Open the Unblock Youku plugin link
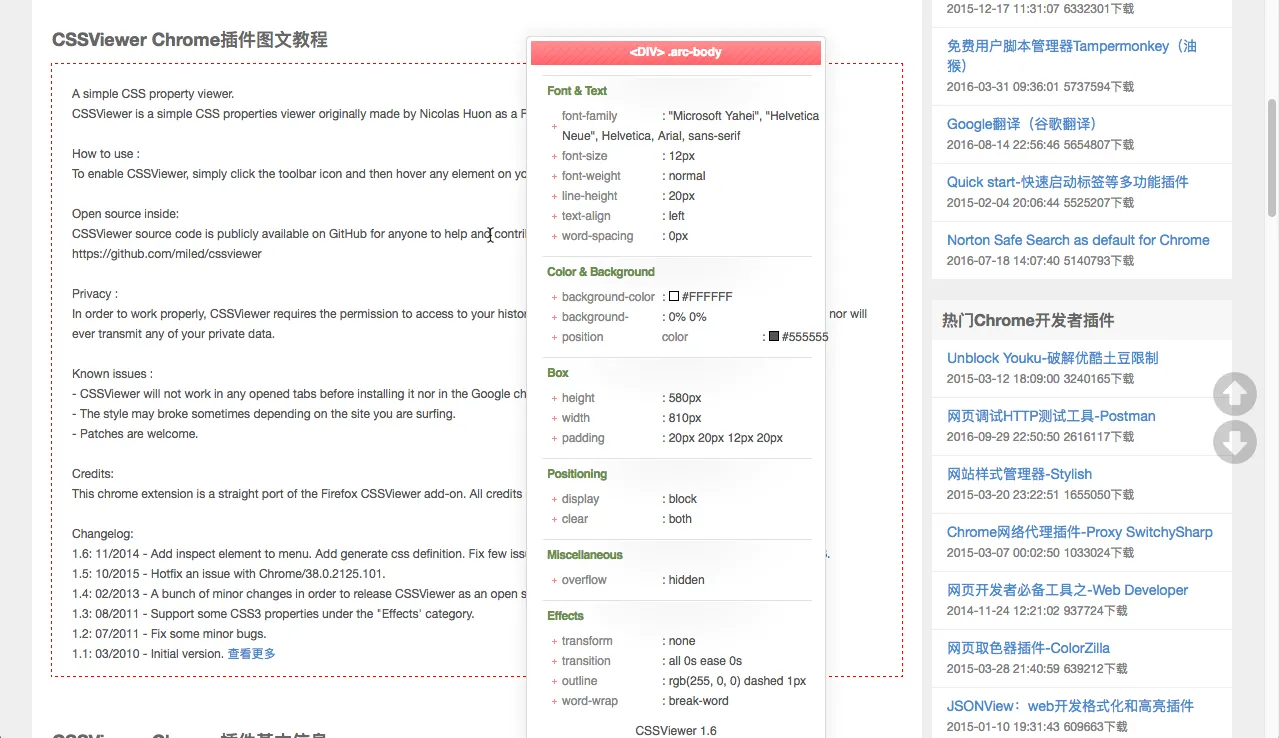This screenshot has height=738, width=1279. coord(1052,358)
